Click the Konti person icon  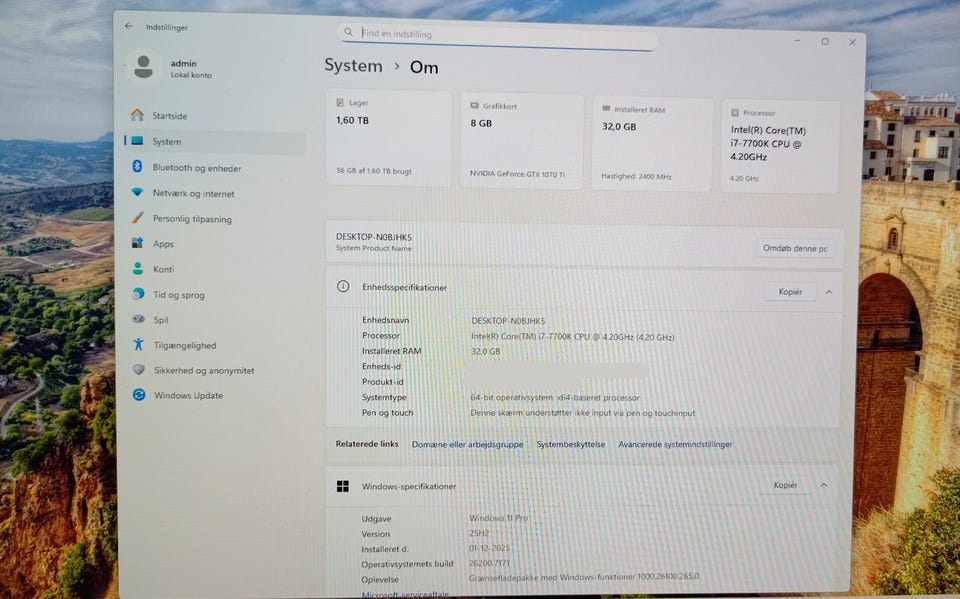coord(138,268)
